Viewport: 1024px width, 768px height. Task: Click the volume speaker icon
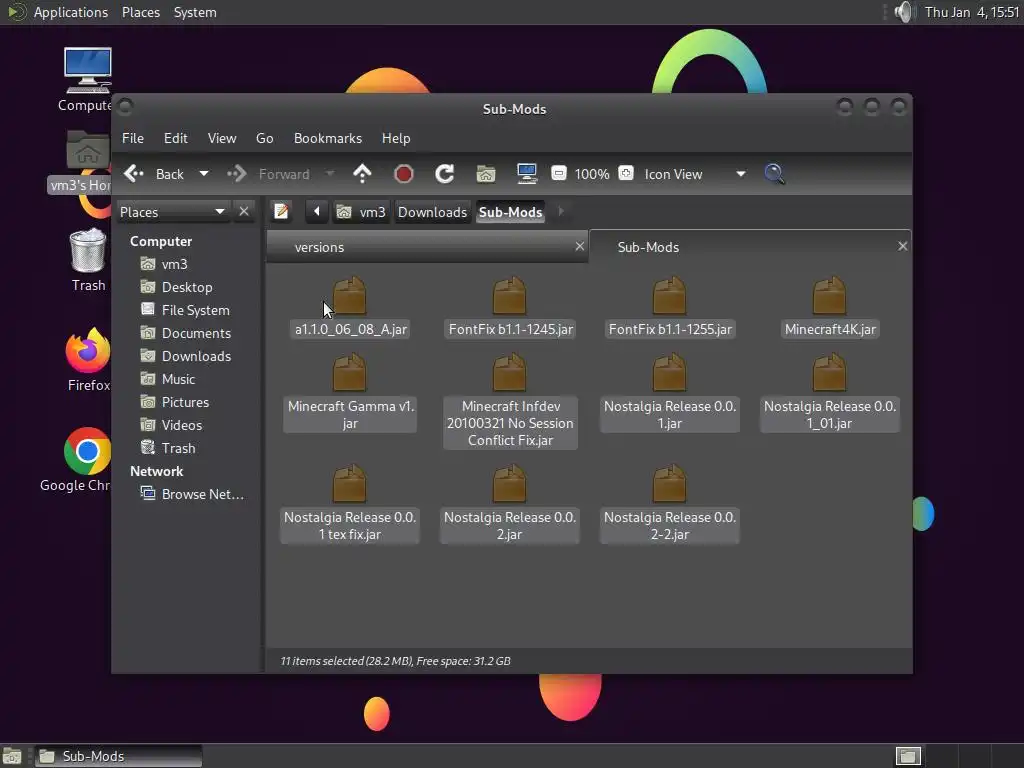[904, 12]
